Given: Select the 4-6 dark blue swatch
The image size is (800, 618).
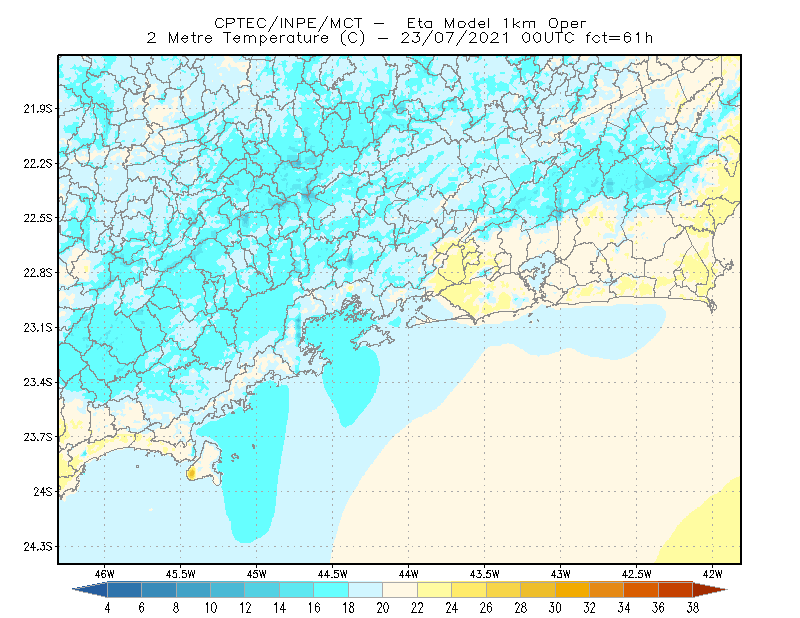Looking at the screenshot, I should pos(124,590).
